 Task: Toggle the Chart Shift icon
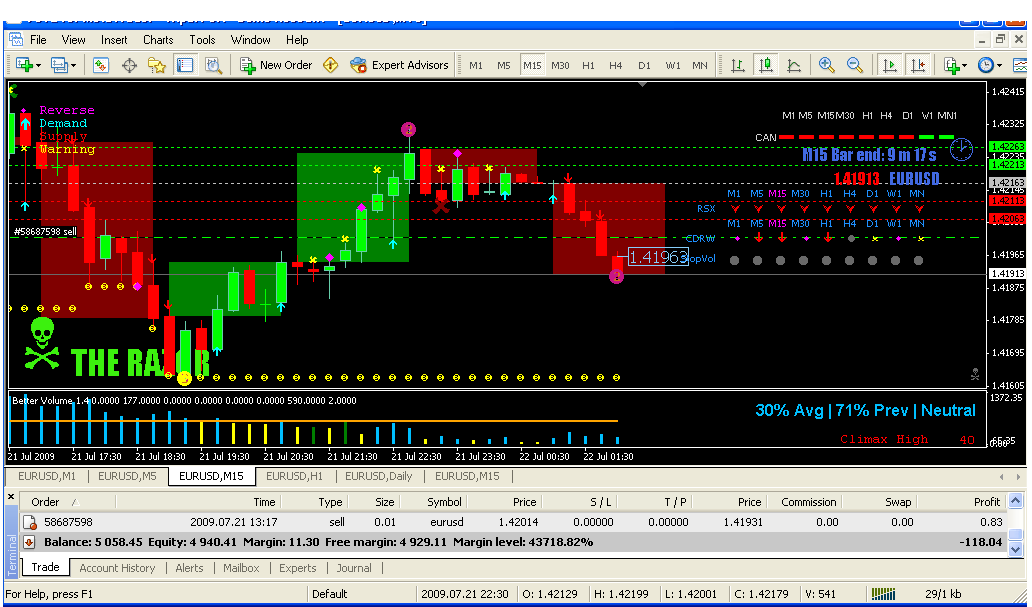917,65
